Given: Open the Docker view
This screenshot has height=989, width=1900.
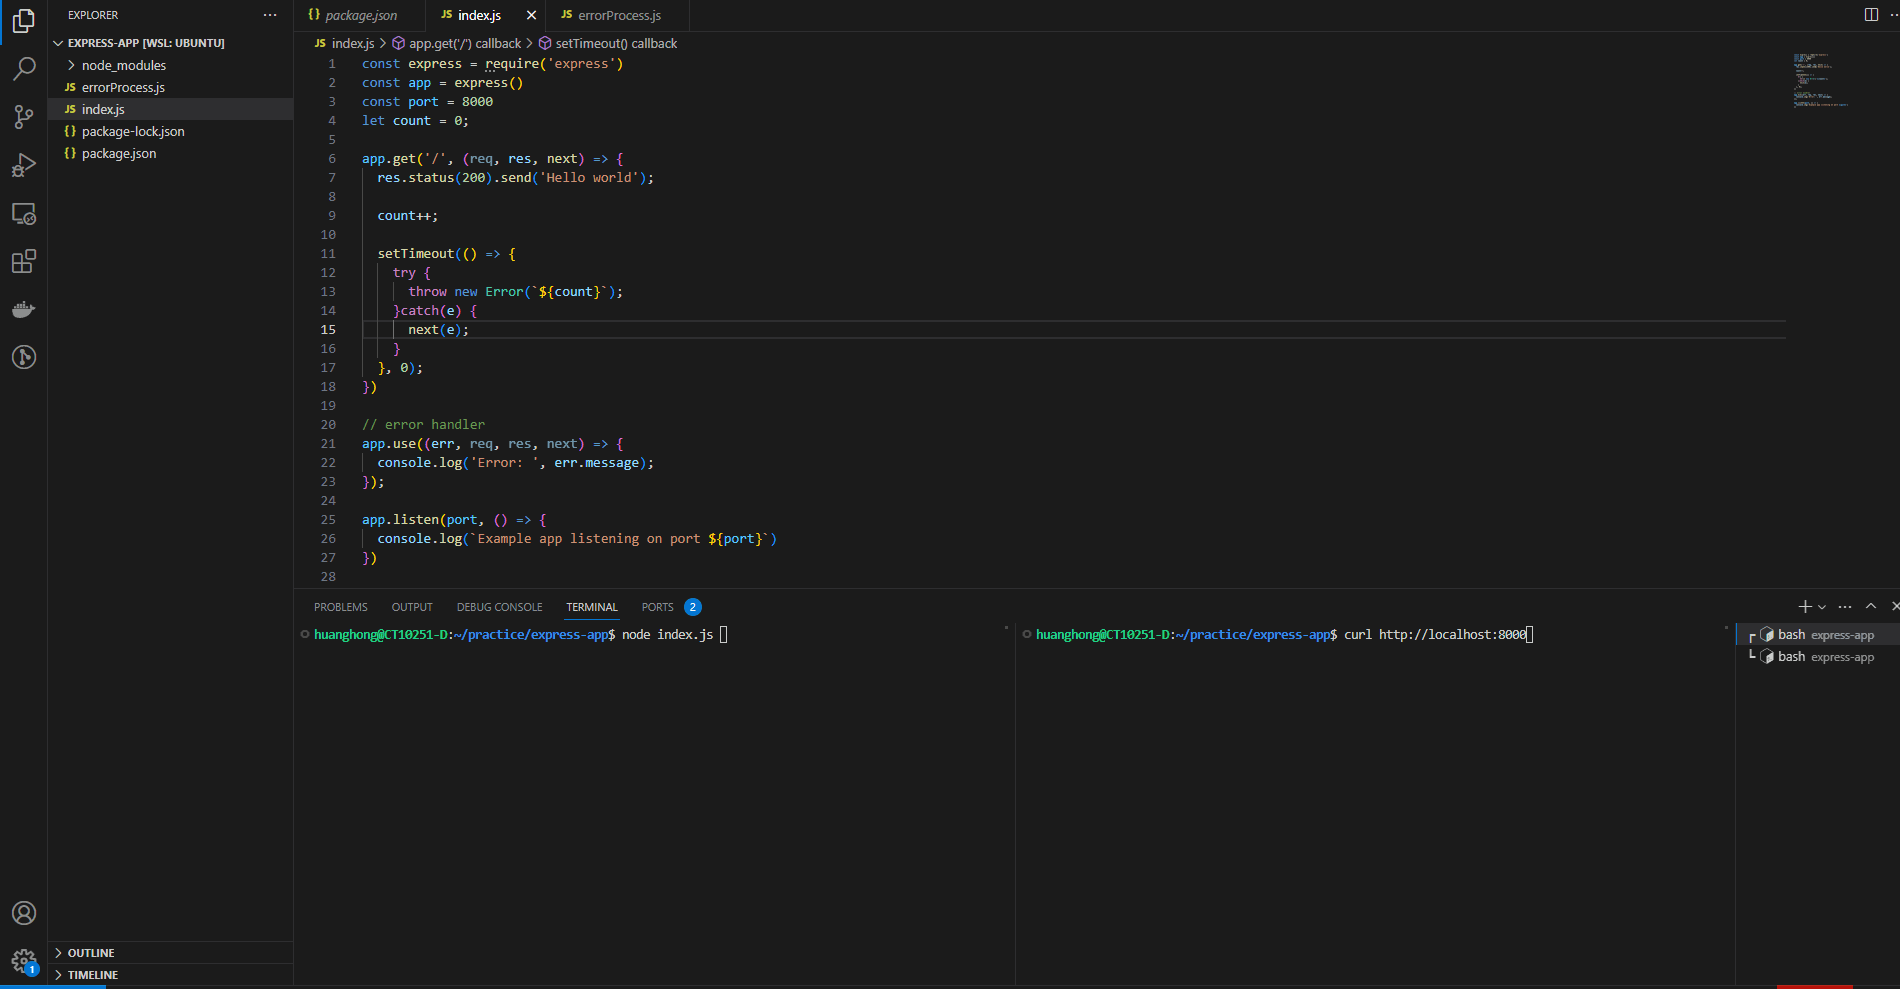Looking at the screenshot, I should click(24, 309).
